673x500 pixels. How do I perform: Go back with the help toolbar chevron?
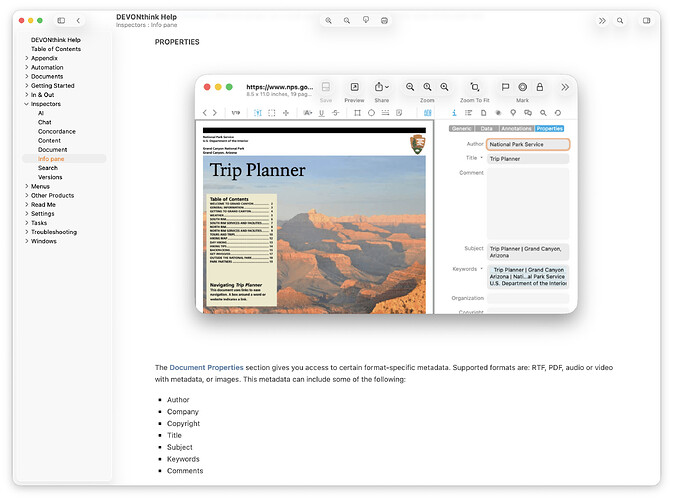tap(78, 20)
